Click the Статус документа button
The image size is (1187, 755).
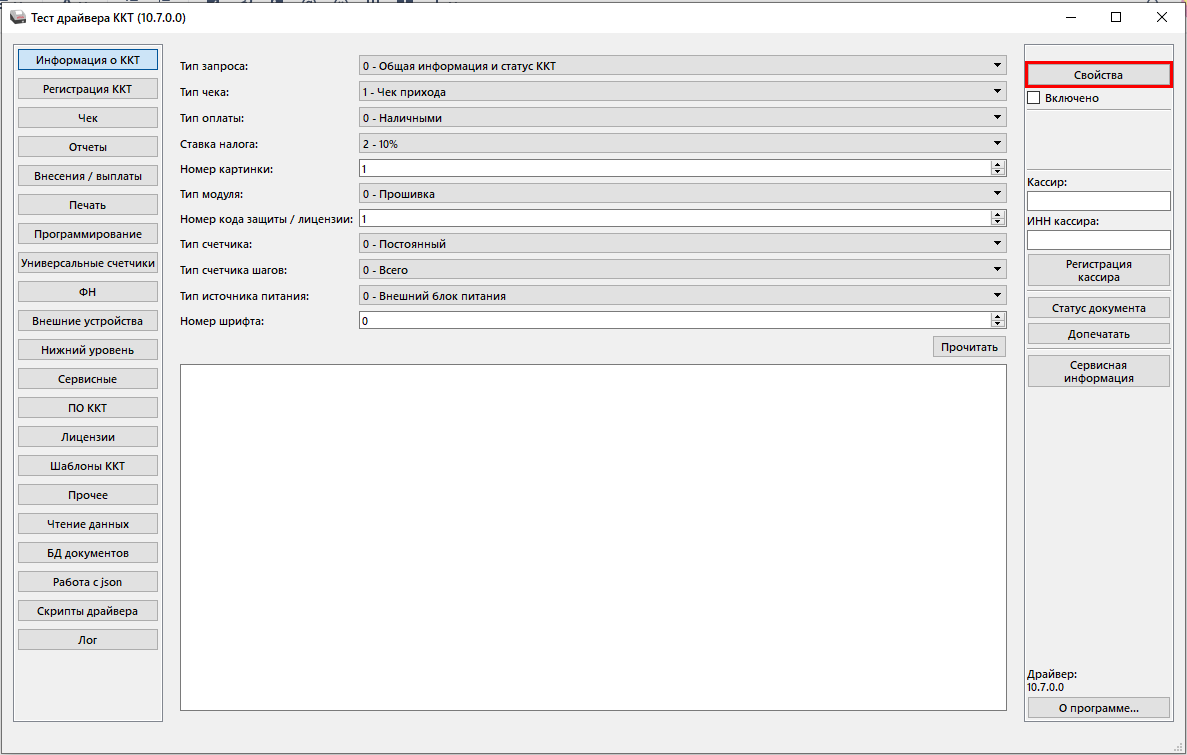(x=1098, y=308)
